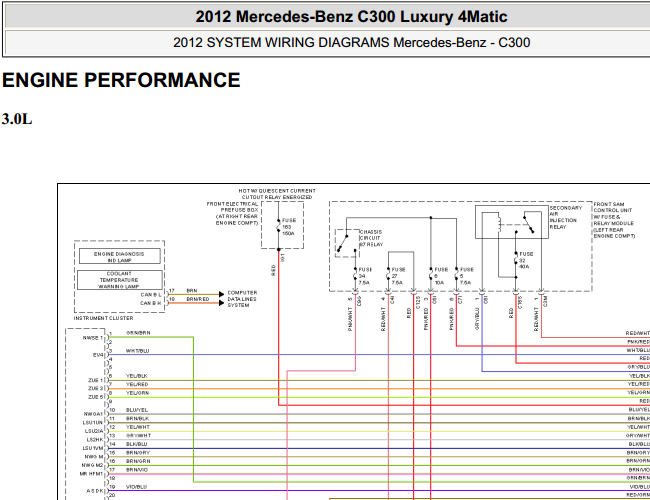This screenshot has height=500, width=650.
Task: Click the 'NWSE 1' pin label
Action: [x=92, y=338]
